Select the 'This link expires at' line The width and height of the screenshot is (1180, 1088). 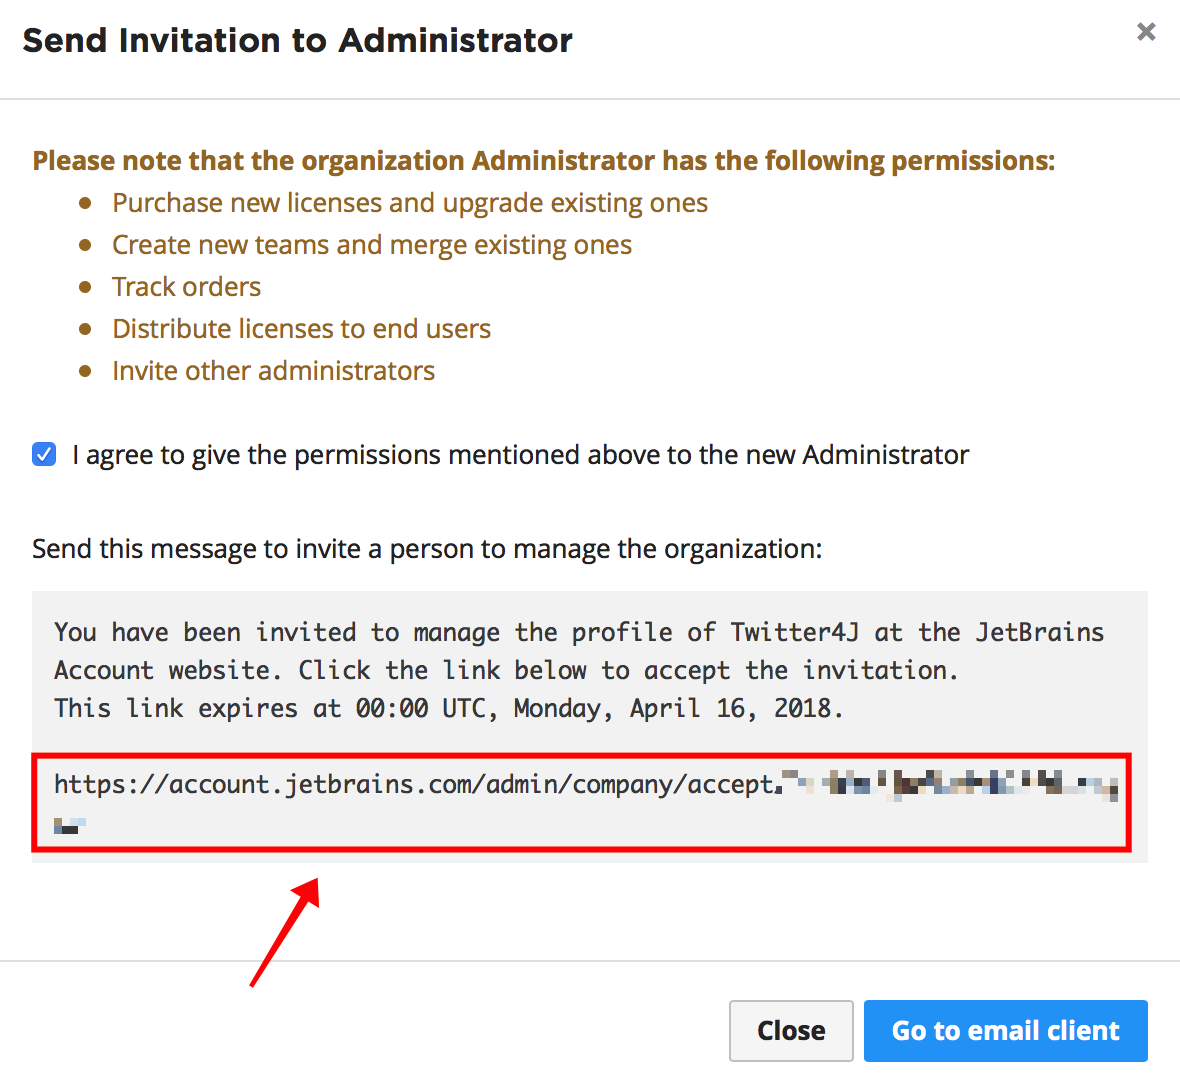coord(449,709)
